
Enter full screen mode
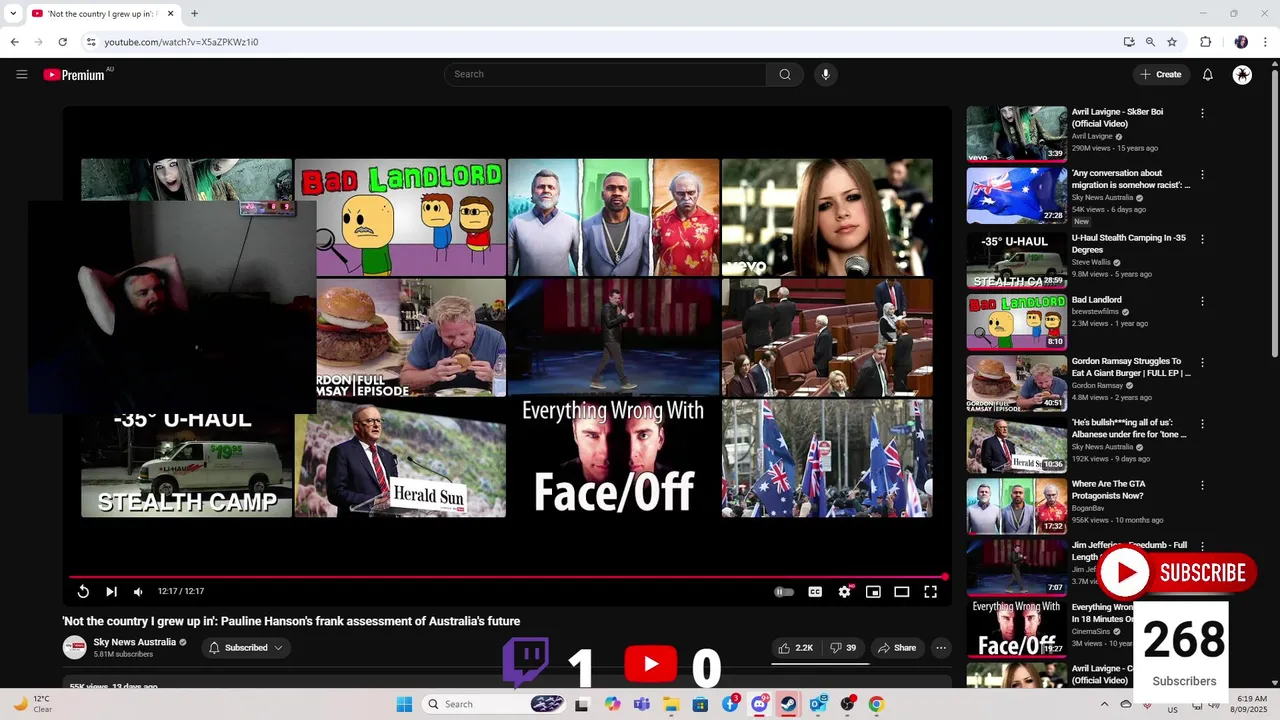tap(930, 592)
